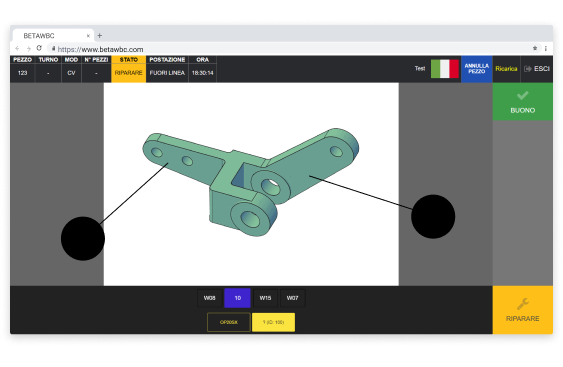Switch to the W15 tab
Viewport: 563px width, 367px height.
point(265,298)
